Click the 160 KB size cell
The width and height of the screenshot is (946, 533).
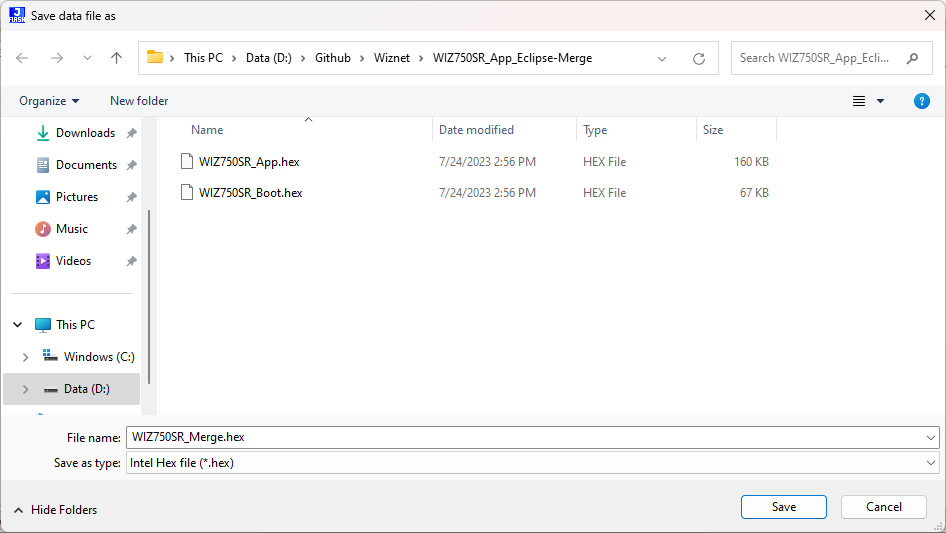(x=751, y=162)
